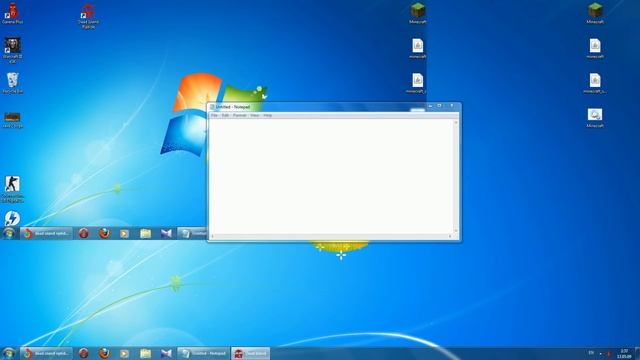The image size is (640, 360).
Task: Open the Help menu in Notepad
Action: click(x=267, y=116)
